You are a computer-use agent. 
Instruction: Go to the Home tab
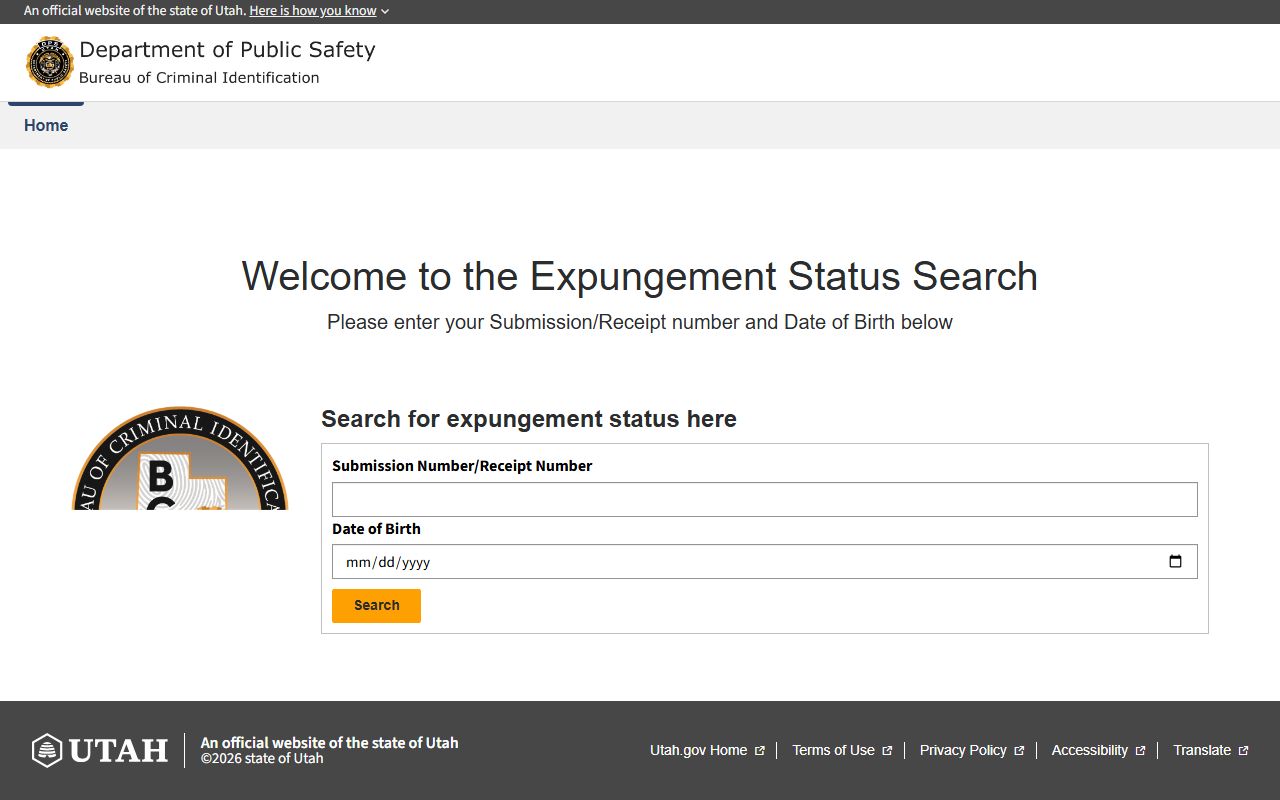(46, 125)
